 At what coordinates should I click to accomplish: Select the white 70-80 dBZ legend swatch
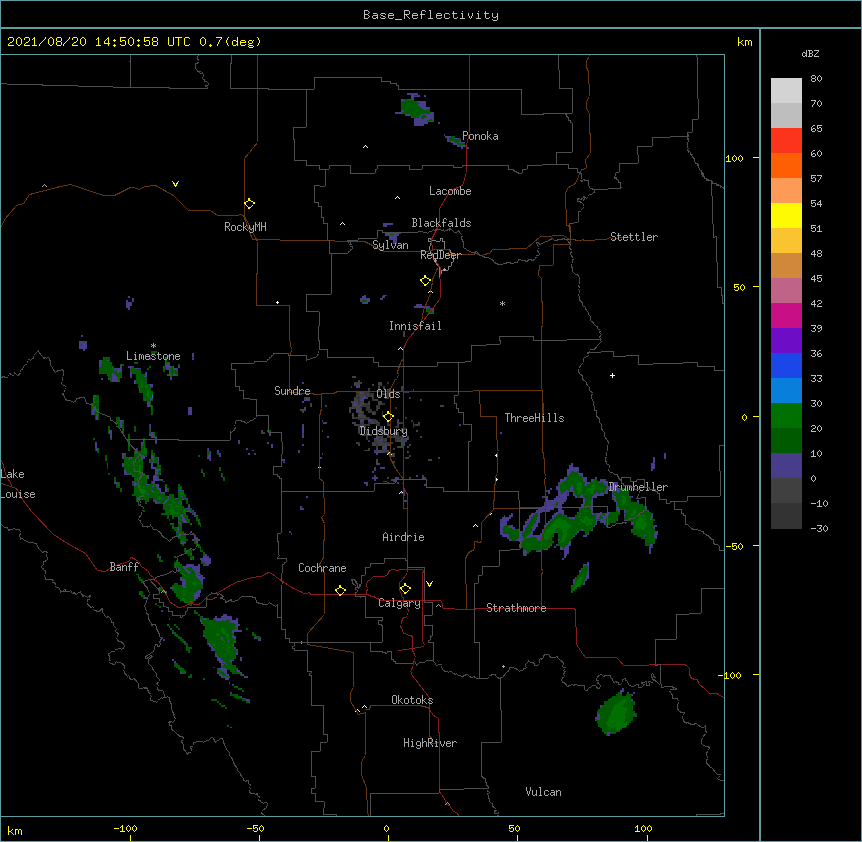[786, 91]
